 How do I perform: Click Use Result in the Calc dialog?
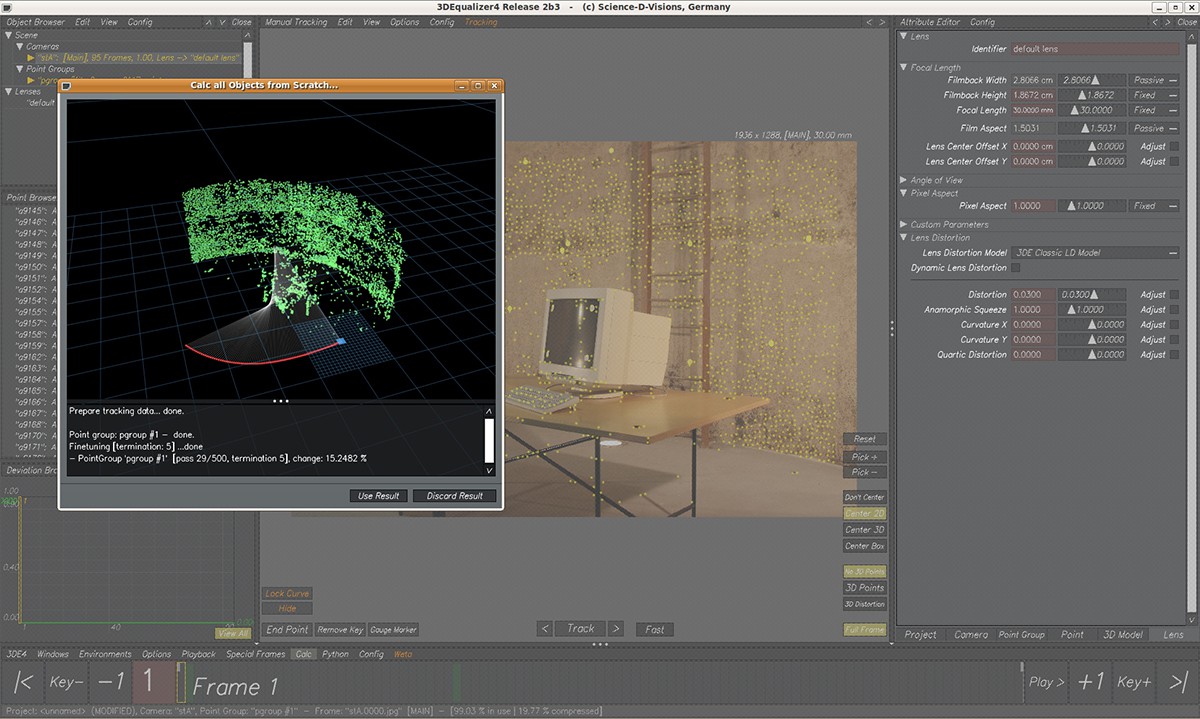[379, 496]
